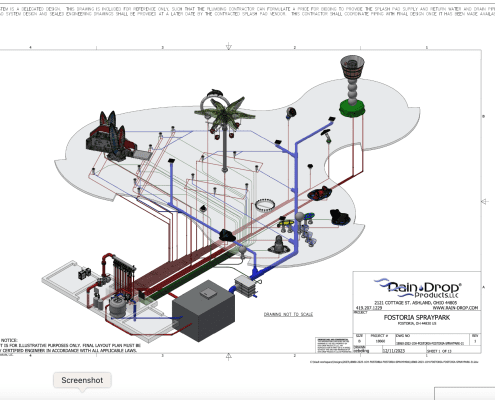The width and height of the screenshot is (495, 400).
Task: Click the Screenshot tooltip button
Action: [x=82, y=380]
